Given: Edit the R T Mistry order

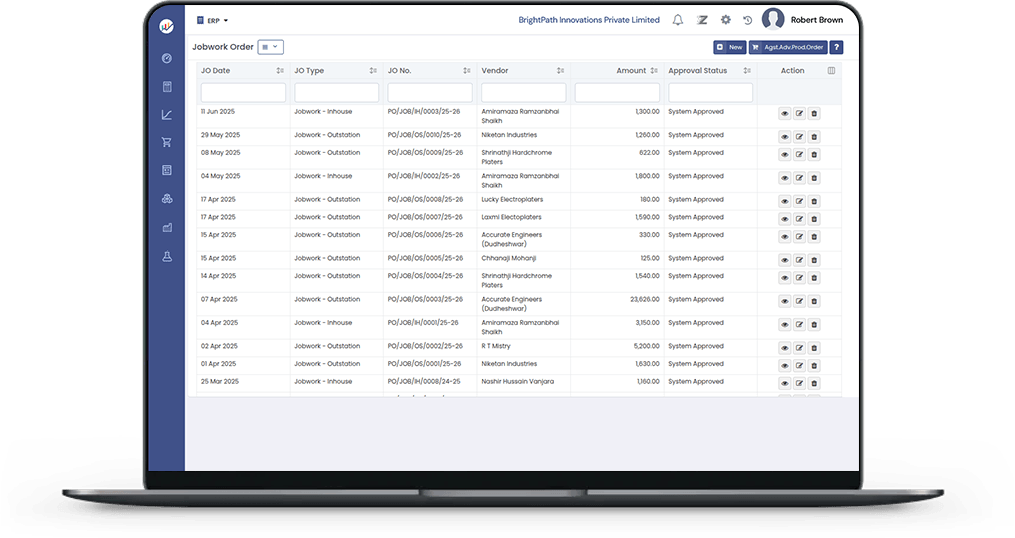Looking at the screenshot, I should (799, 348).
